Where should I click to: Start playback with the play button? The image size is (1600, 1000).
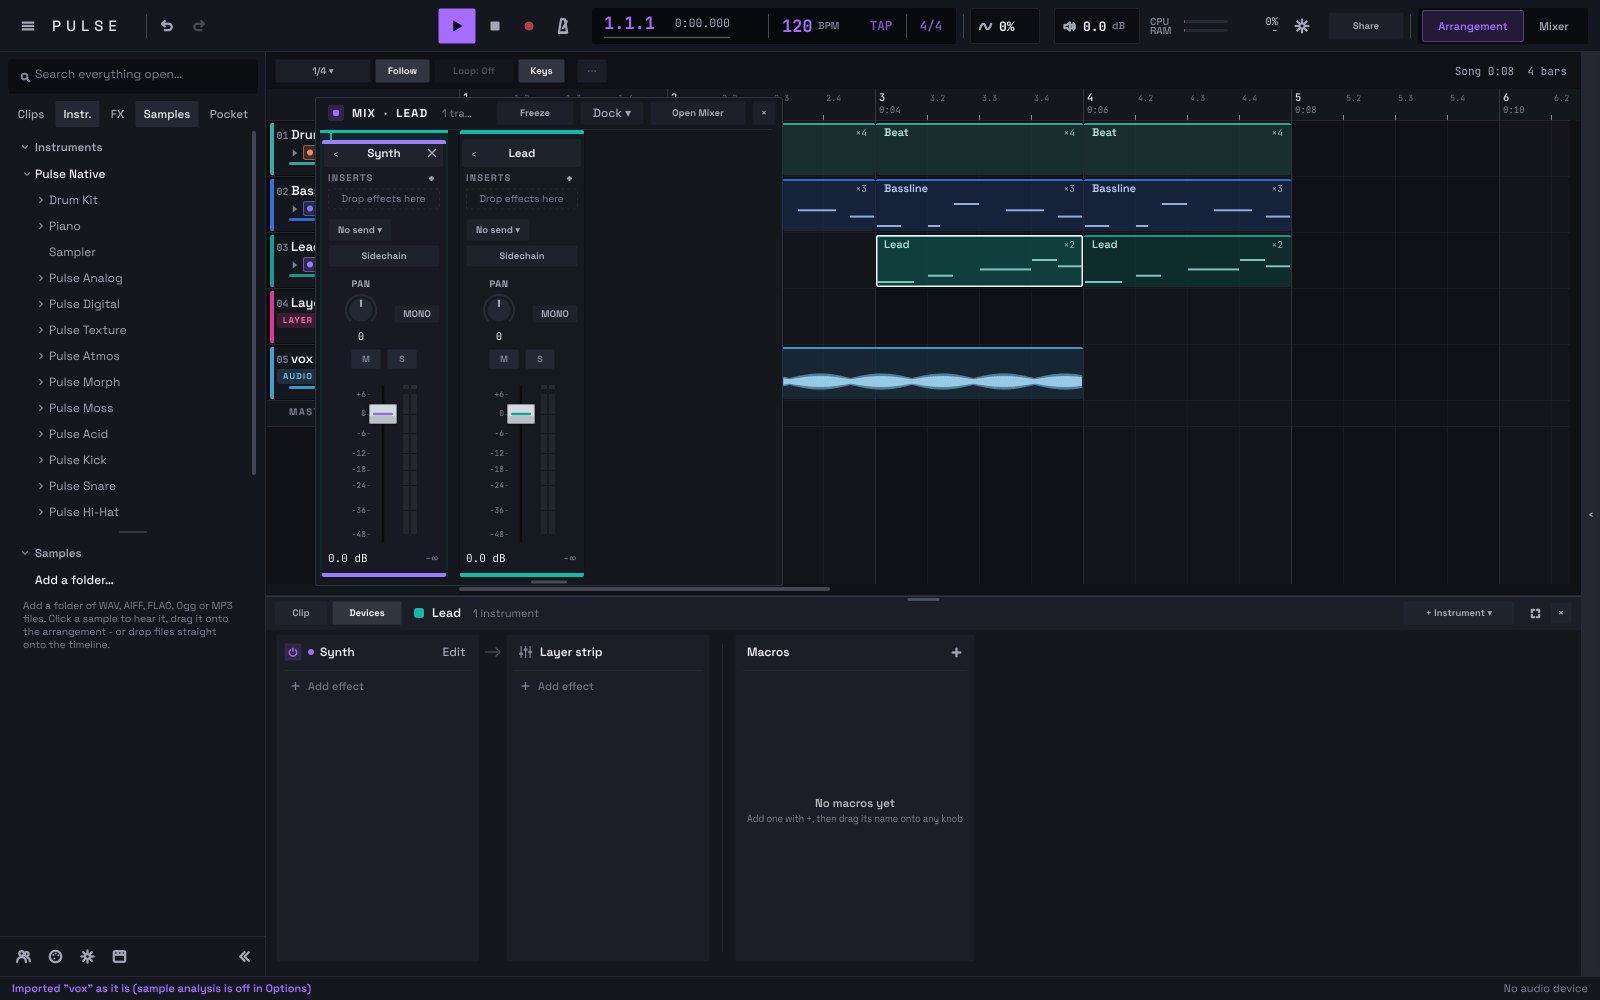point(457,26)
